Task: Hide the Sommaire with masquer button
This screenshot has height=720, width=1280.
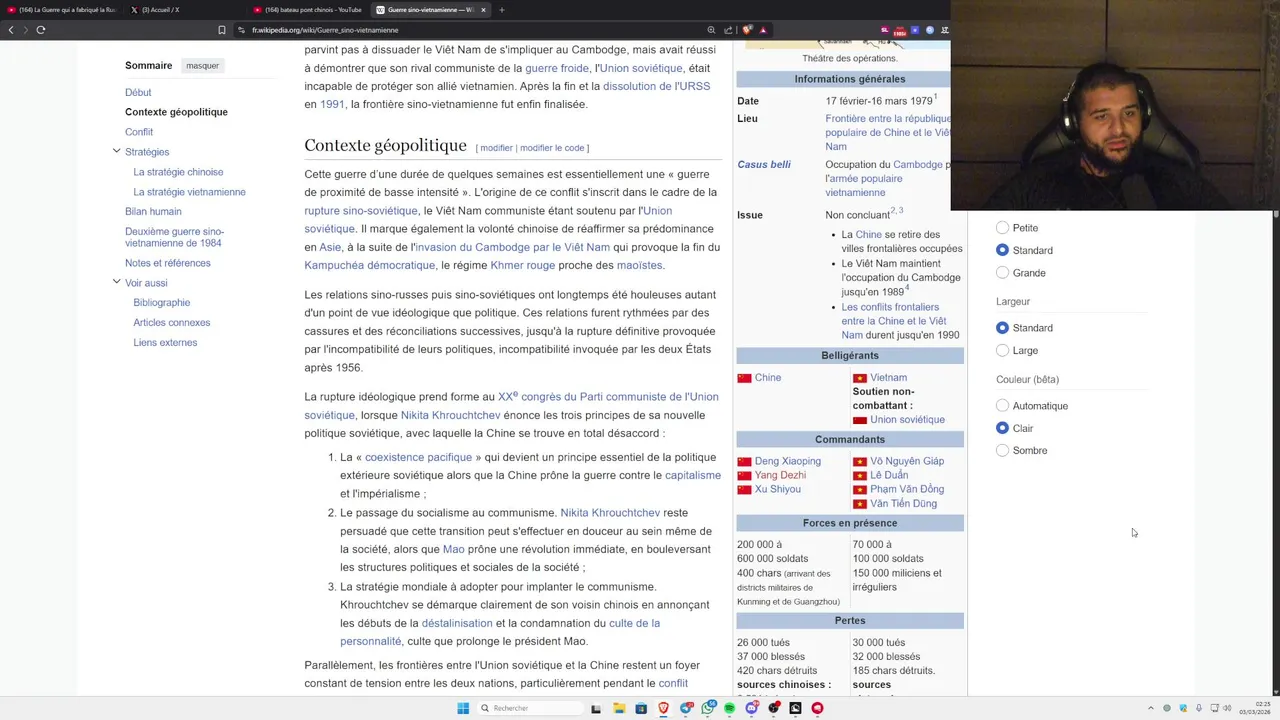Action: pyautogui.click(x=202, y=66)
